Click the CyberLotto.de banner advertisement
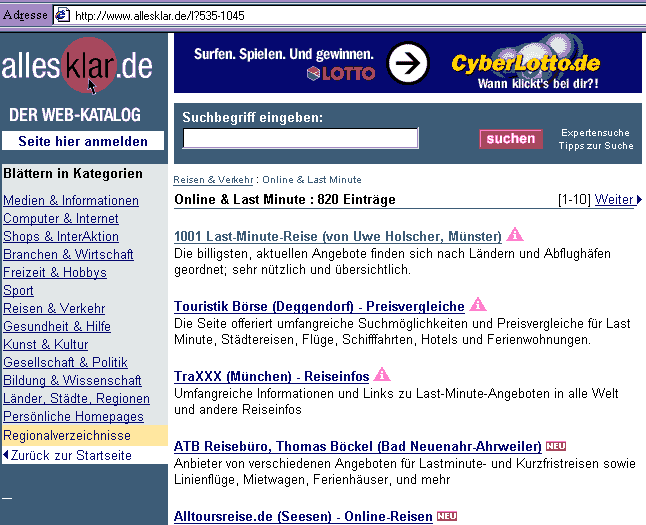This screenshot has width=646, height=525. 407,63
